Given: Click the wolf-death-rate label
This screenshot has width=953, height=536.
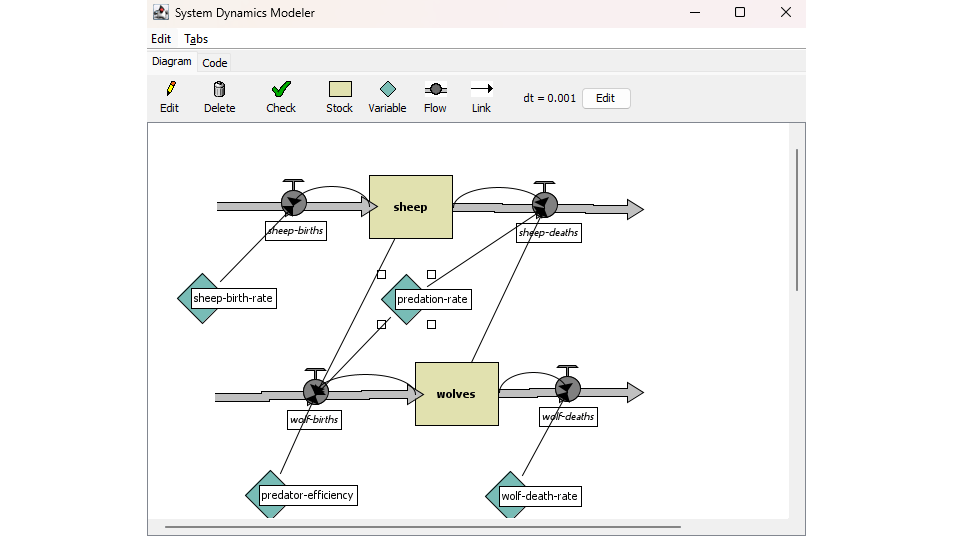Looking at the screenshot, I should 540,496.
